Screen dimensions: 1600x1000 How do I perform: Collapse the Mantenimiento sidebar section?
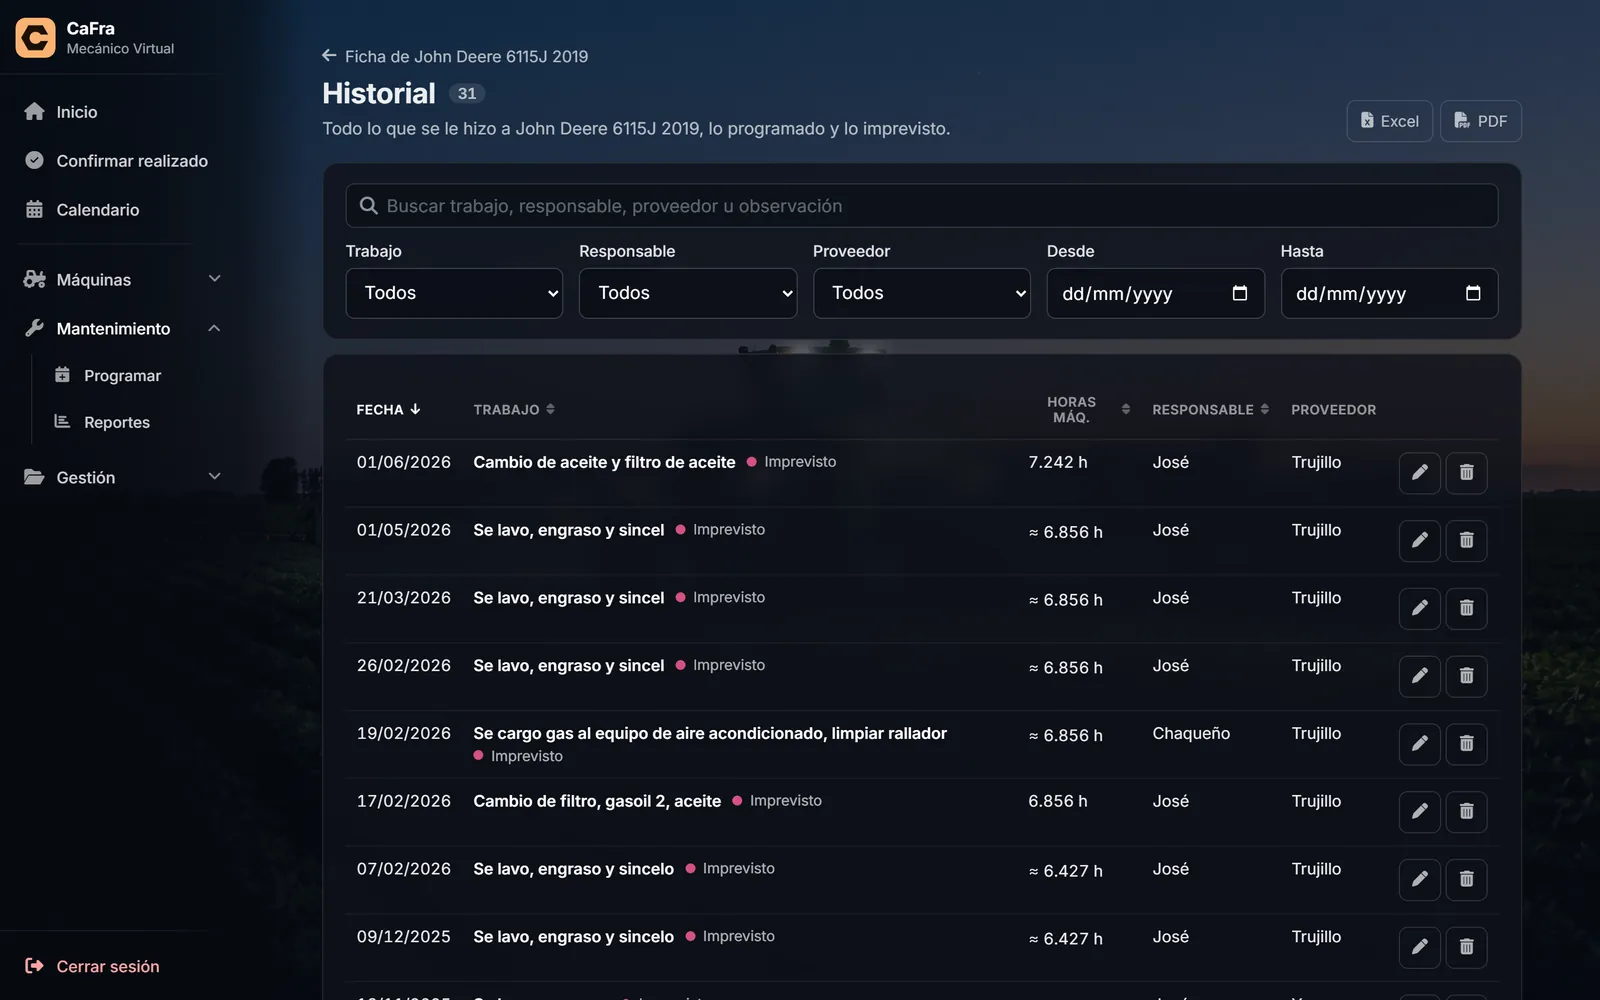[122, 329]
